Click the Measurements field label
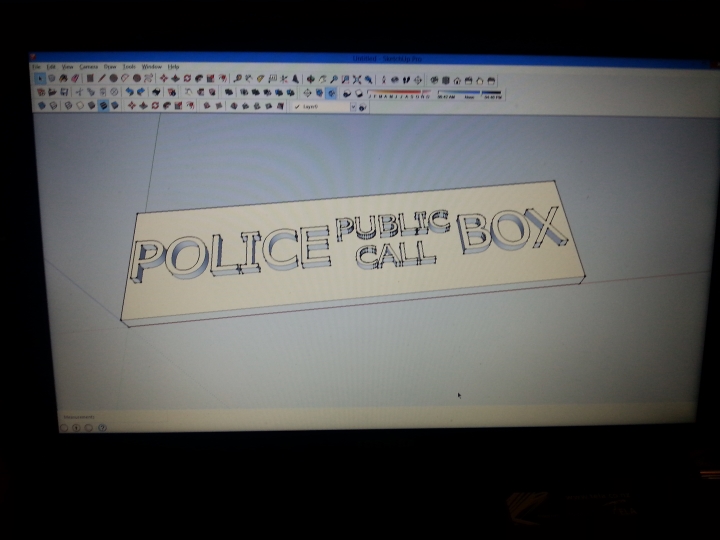This screenshot has height=540, width=720. pyautogui.click(x=79, y=417)
